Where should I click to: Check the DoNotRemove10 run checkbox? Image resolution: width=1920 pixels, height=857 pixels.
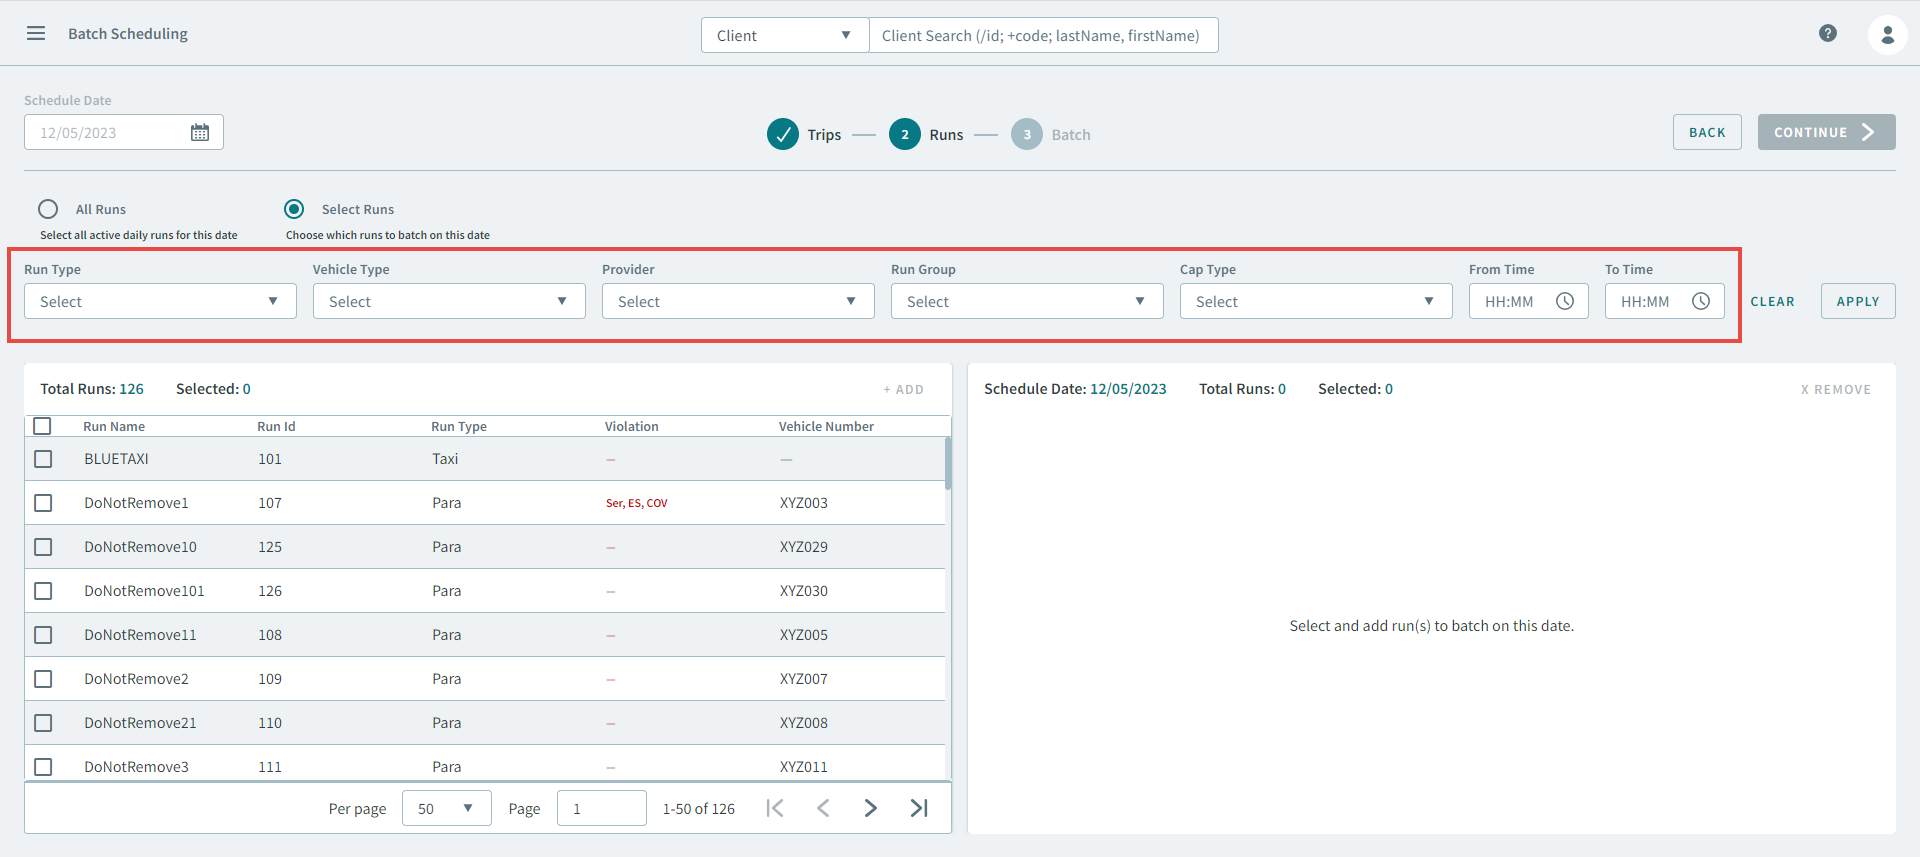point(43,547)
